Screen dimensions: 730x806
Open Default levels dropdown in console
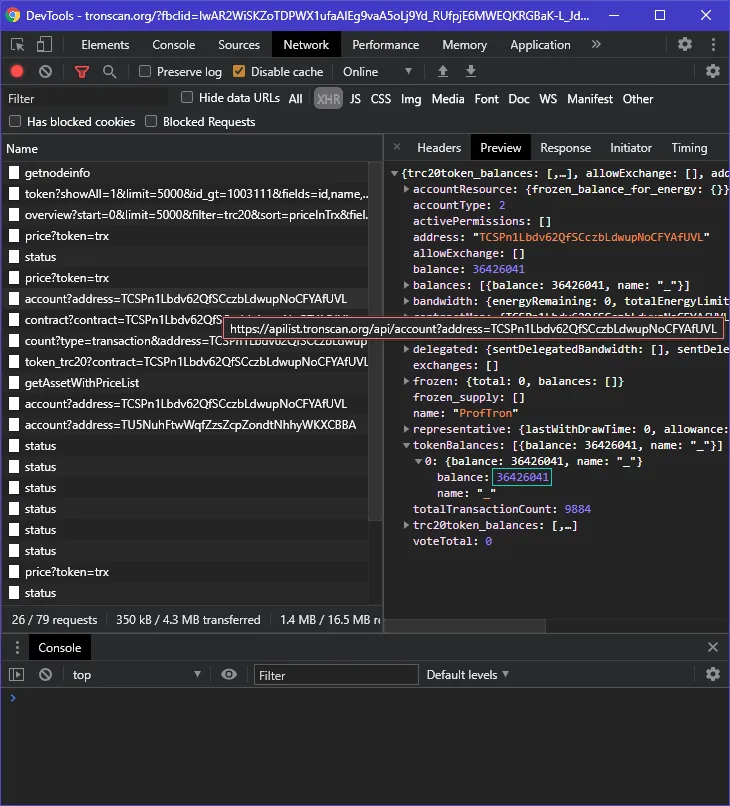[467, 674]
